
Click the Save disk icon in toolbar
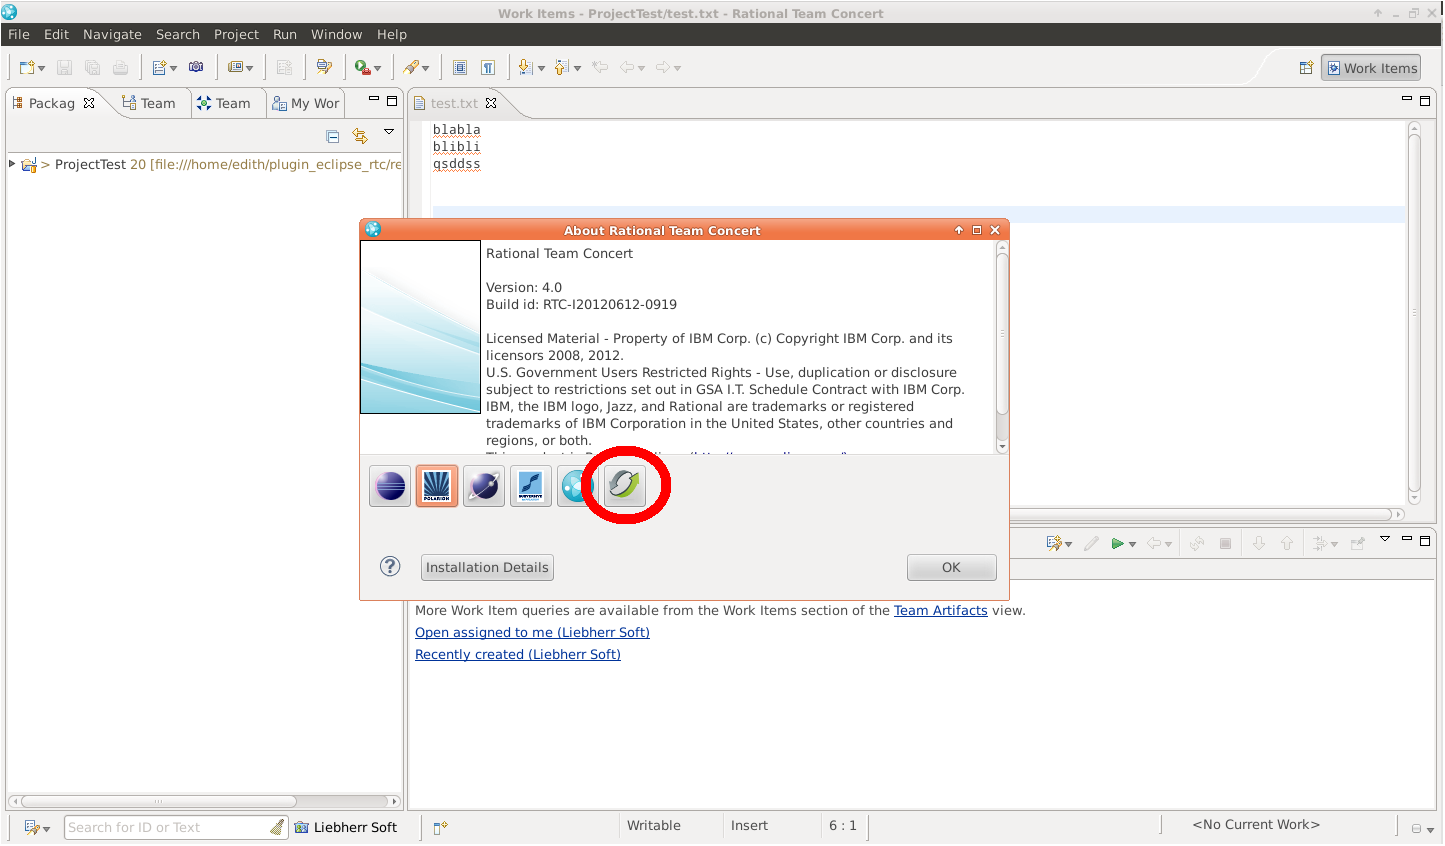pyautogui.click(x=64, y=68)
